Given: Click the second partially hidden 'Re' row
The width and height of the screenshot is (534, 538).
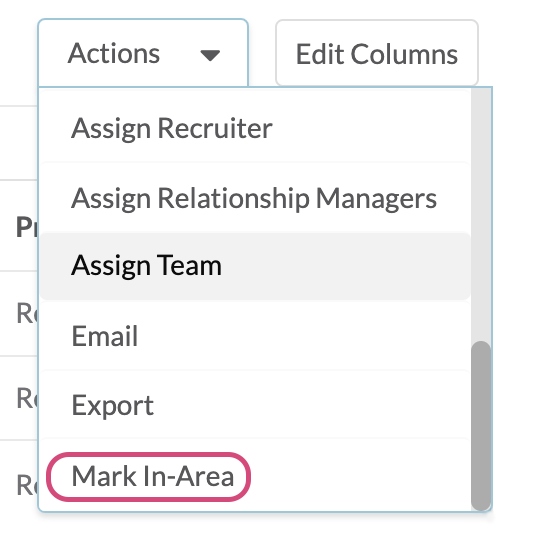Looking at the screenshot, I should coord(27,398).
